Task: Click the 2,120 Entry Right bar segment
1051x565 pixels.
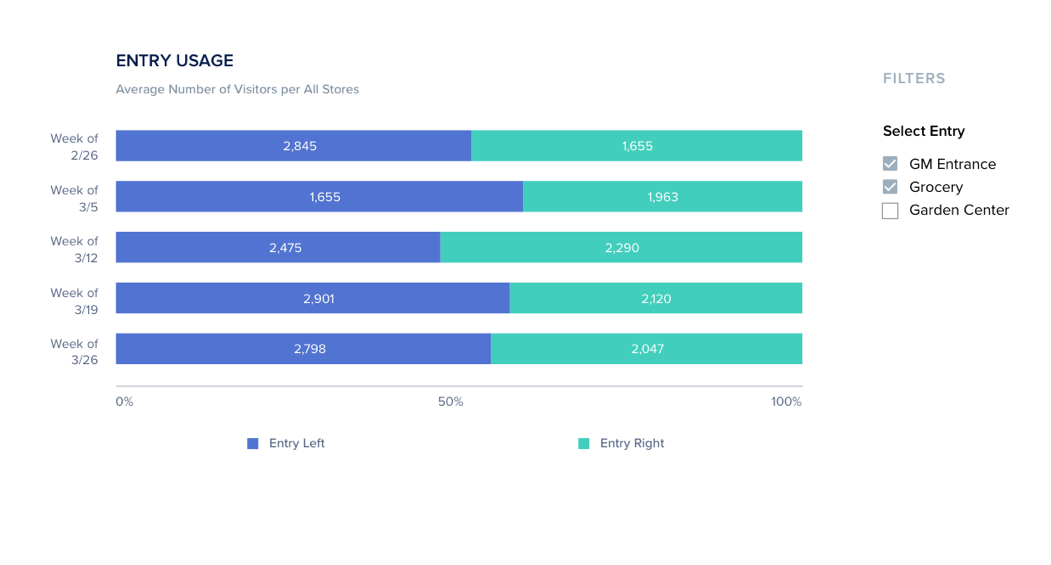Action: (656, 298)
